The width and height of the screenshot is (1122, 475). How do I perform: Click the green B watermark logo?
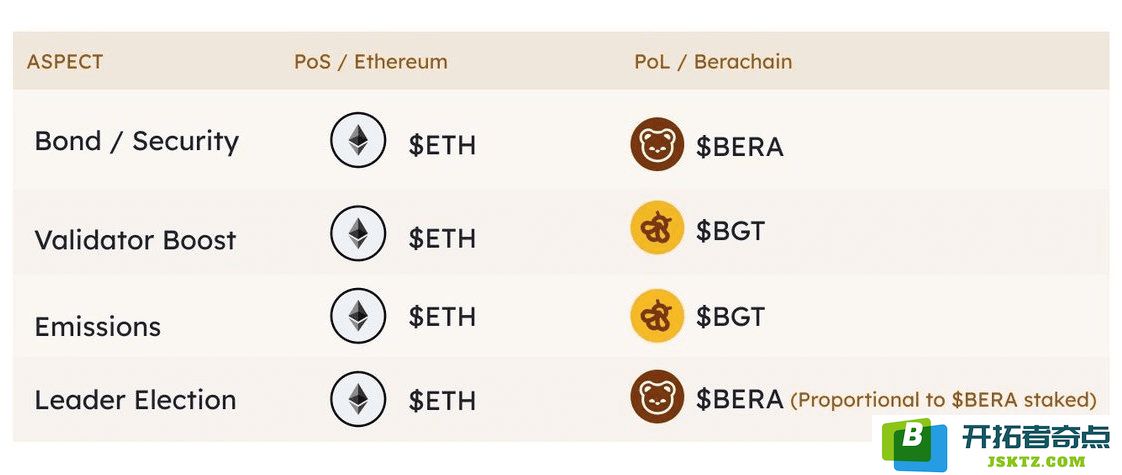914,444
